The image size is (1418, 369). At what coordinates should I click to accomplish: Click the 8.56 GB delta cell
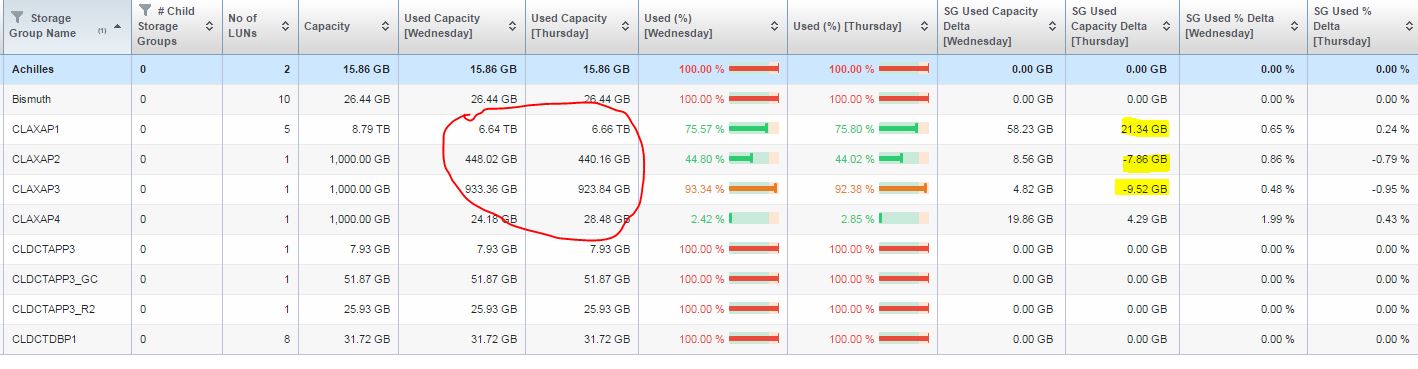point(1032,160)
